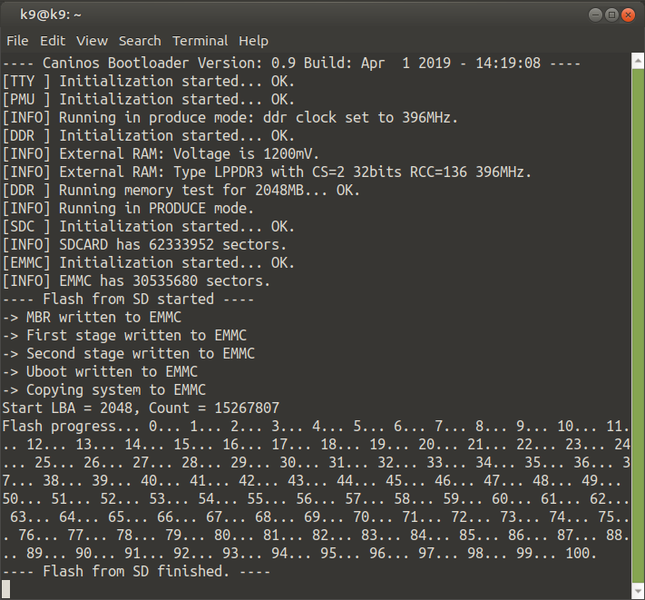The image size is (645, 600).
Task: Click the green vertical scrollbar thumb
Action: 638,326
